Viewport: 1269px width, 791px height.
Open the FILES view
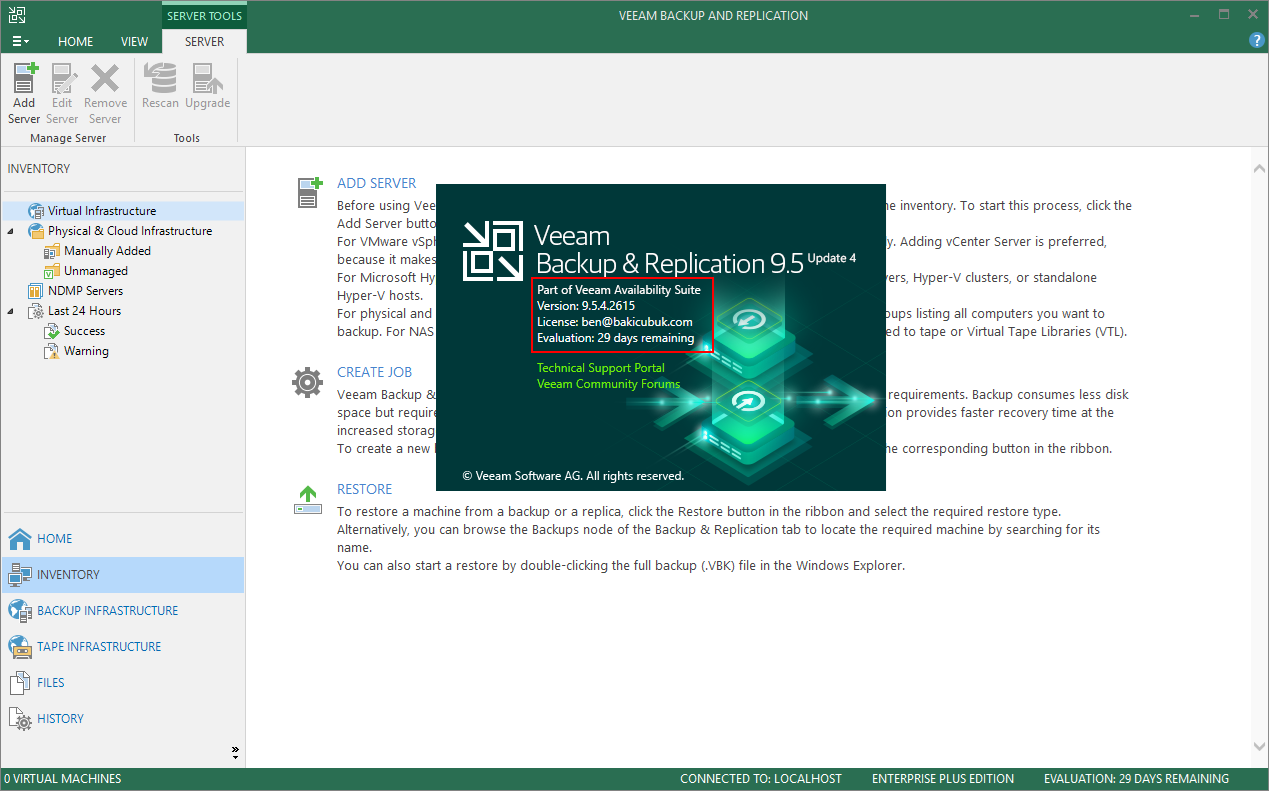click(122, 683)
